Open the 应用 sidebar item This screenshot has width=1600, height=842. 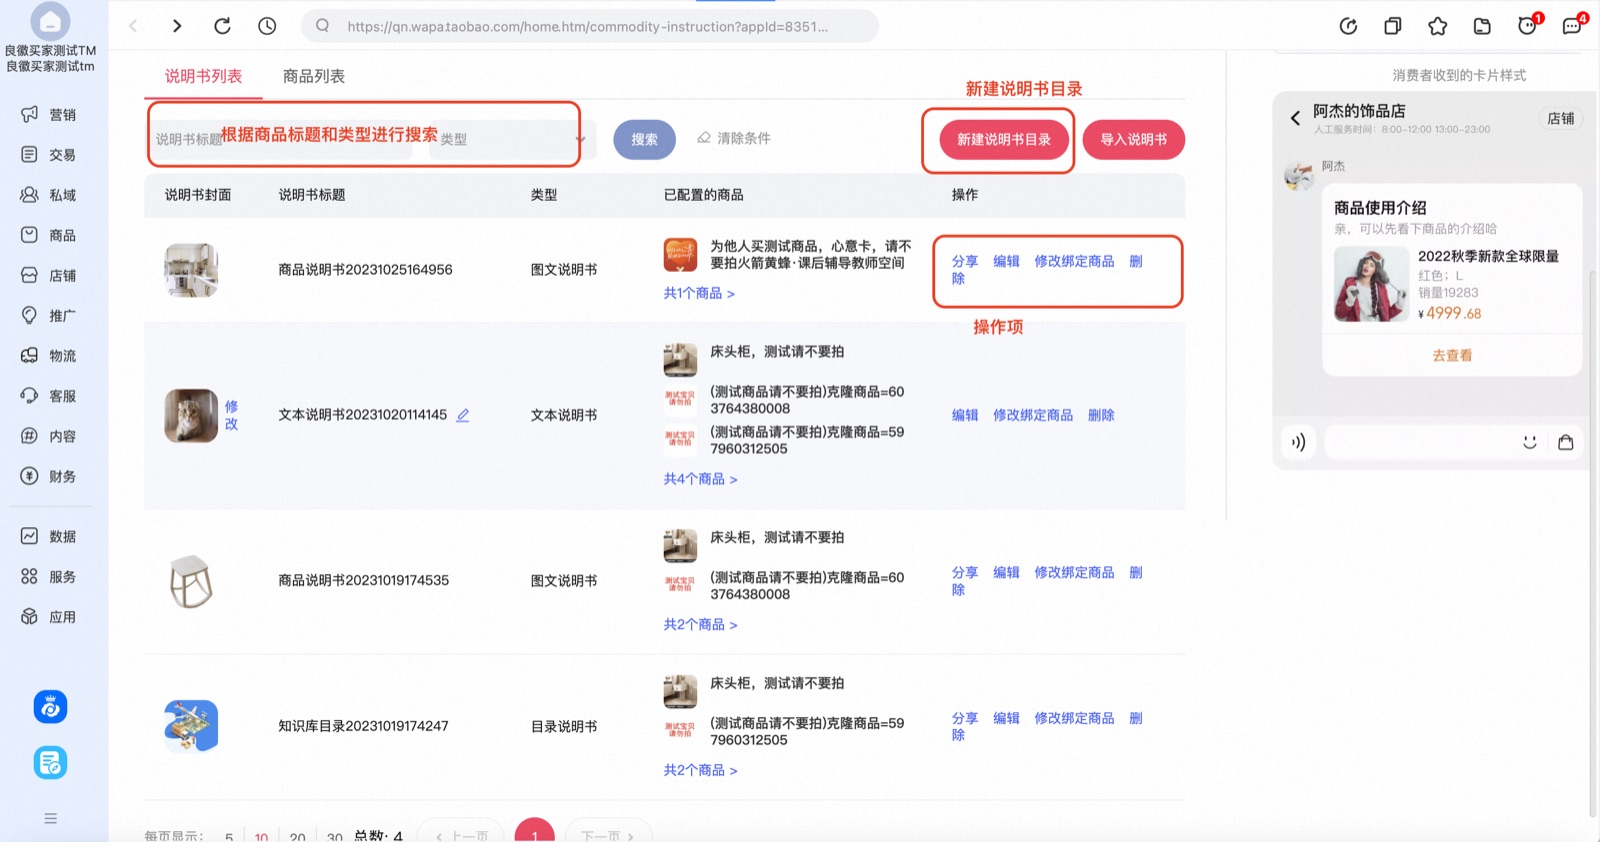click(x=50, y=617)
